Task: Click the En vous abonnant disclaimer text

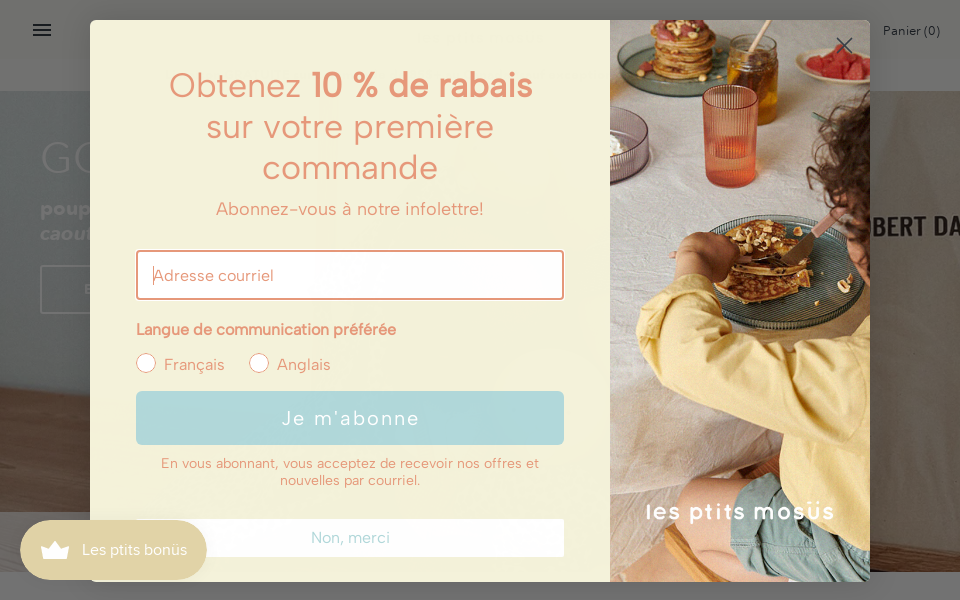Action: click(350, 471)
